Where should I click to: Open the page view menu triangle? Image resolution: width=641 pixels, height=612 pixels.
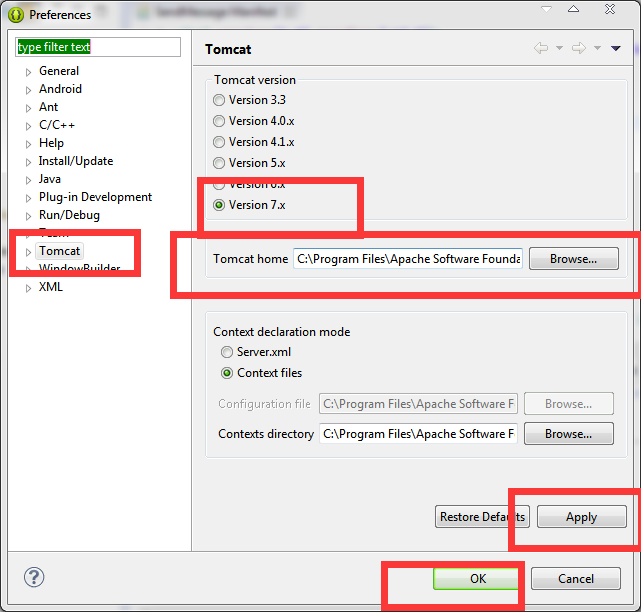pyautogui.click(x=616, y=48)
